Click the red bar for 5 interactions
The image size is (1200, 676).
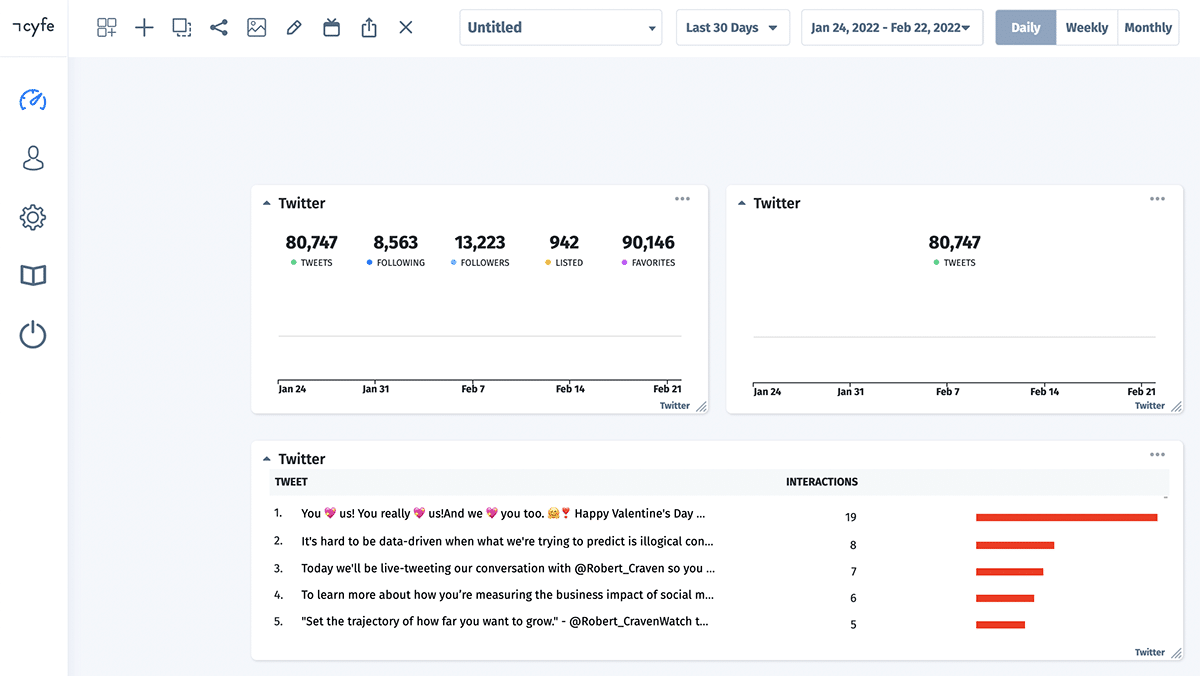coord(1000,625)
